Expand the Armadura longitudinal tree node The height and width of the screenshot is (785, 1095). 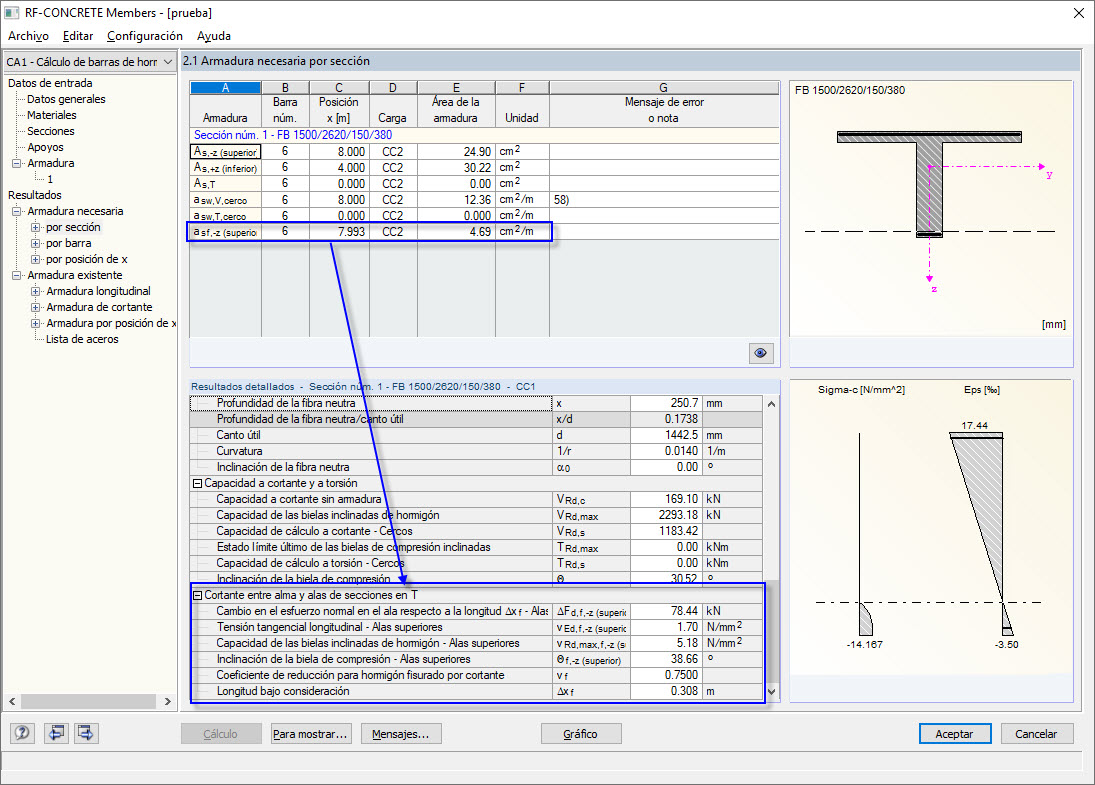click(x=36, y=291)
